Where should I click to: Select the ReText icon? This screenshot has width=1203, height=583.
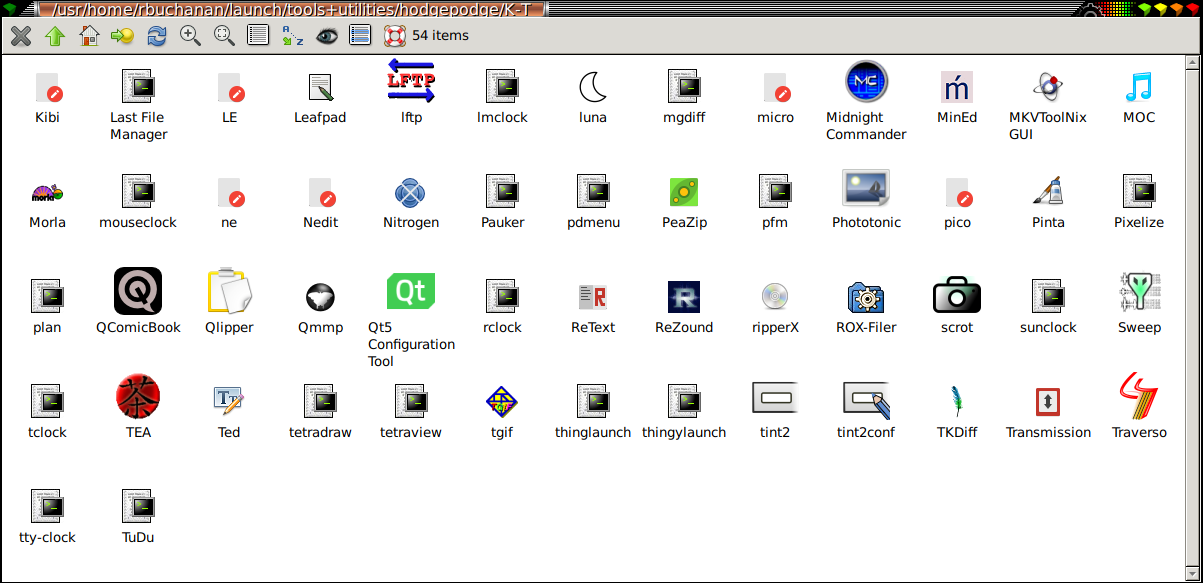(x=593, y=297)
